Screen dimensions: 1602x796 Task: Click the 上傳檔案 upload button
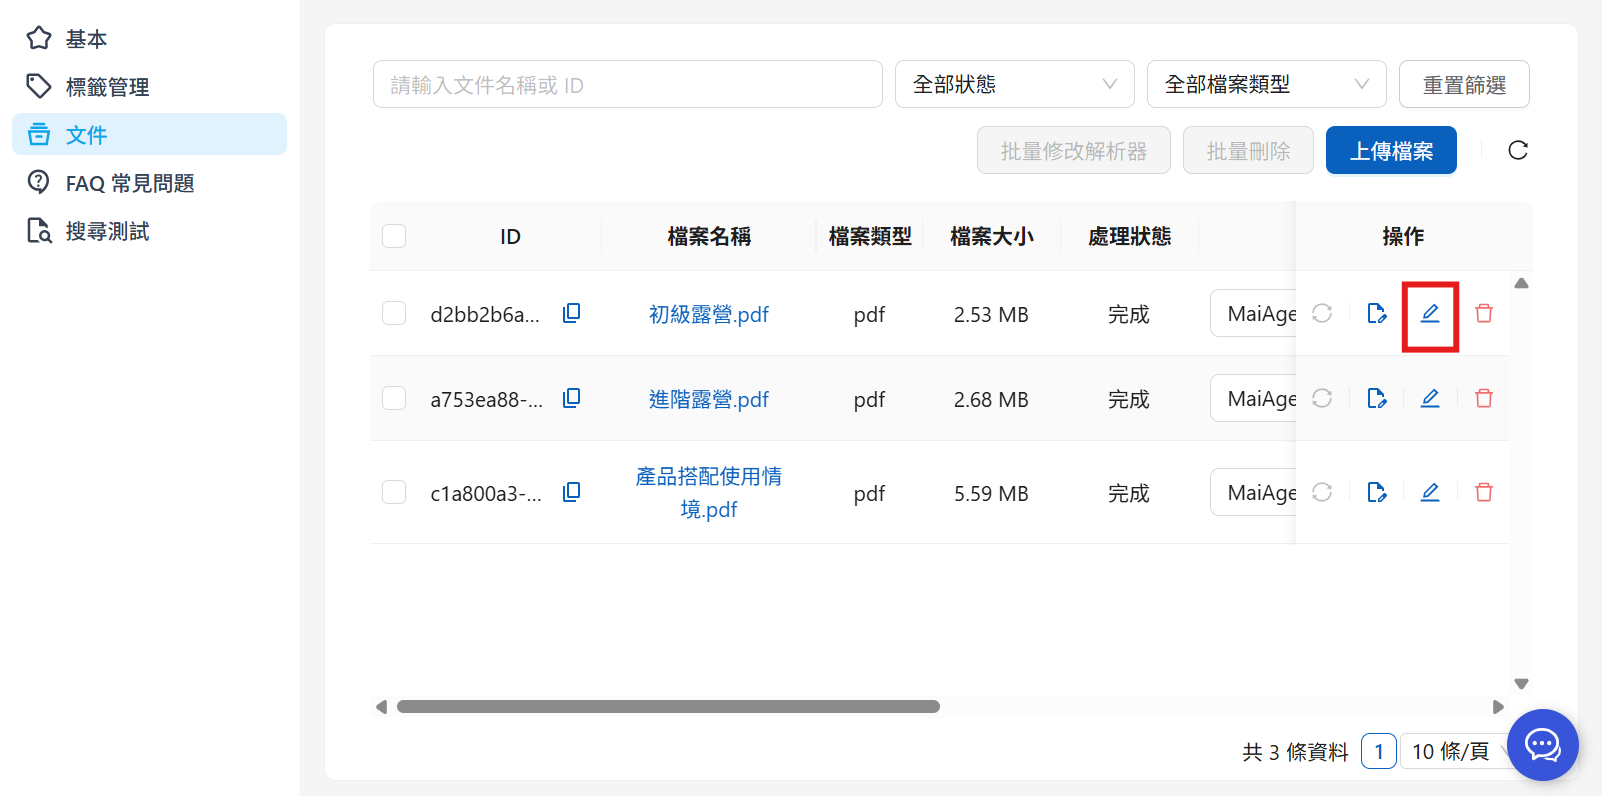click(1390, 151)
